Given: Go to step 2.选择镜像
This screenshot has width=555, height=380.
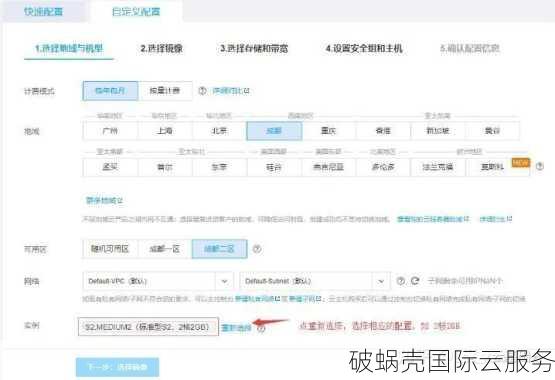Looking at the screenshot, I should pos(161,48).
